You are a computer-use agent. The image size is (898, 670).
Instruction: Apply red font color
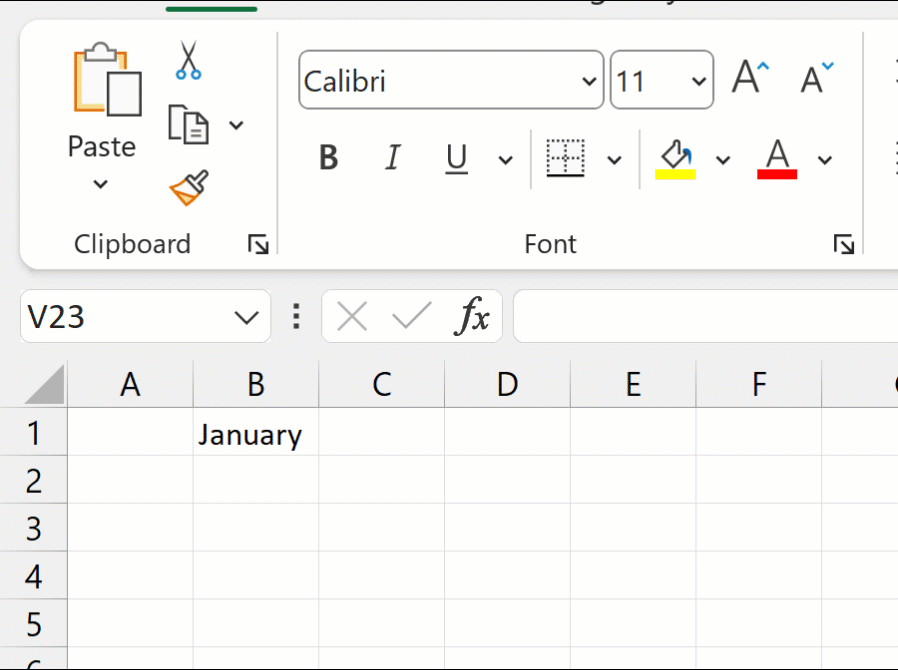[x=779, y=158]
